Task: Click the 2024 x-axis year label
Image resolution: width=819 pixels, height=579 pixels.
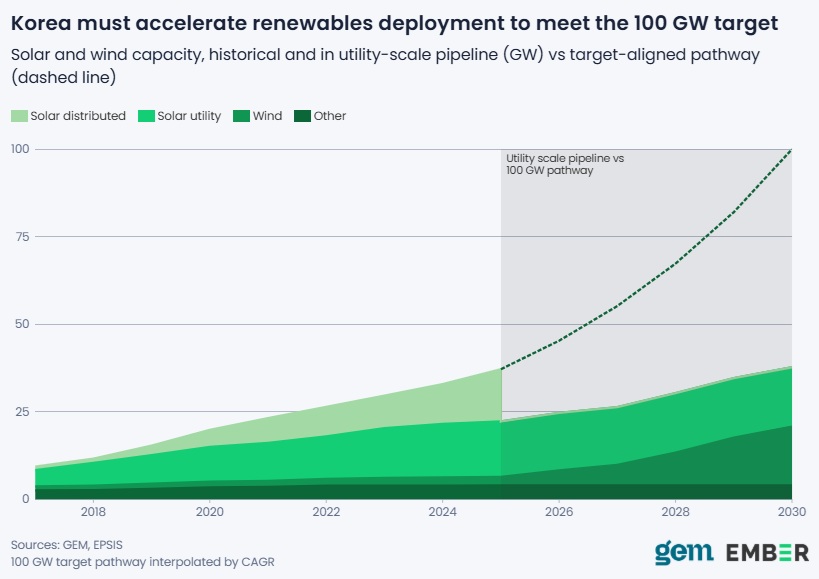Action: pyautogui.click(x=443, y=512)
